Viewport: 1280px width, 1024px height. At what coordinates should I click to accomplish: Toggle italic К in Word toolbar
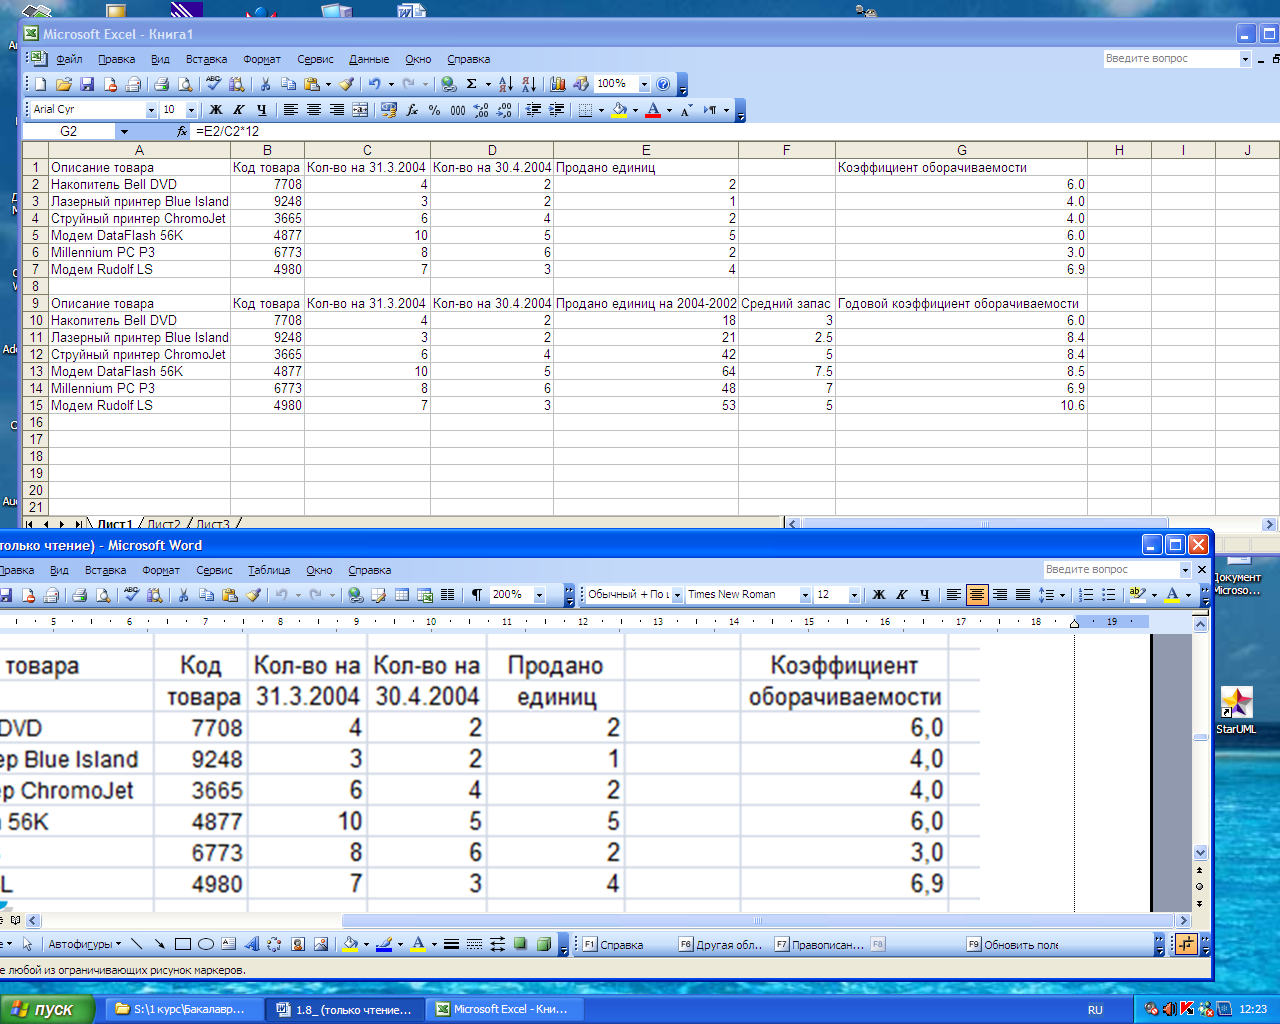click(x=902, y=595)
